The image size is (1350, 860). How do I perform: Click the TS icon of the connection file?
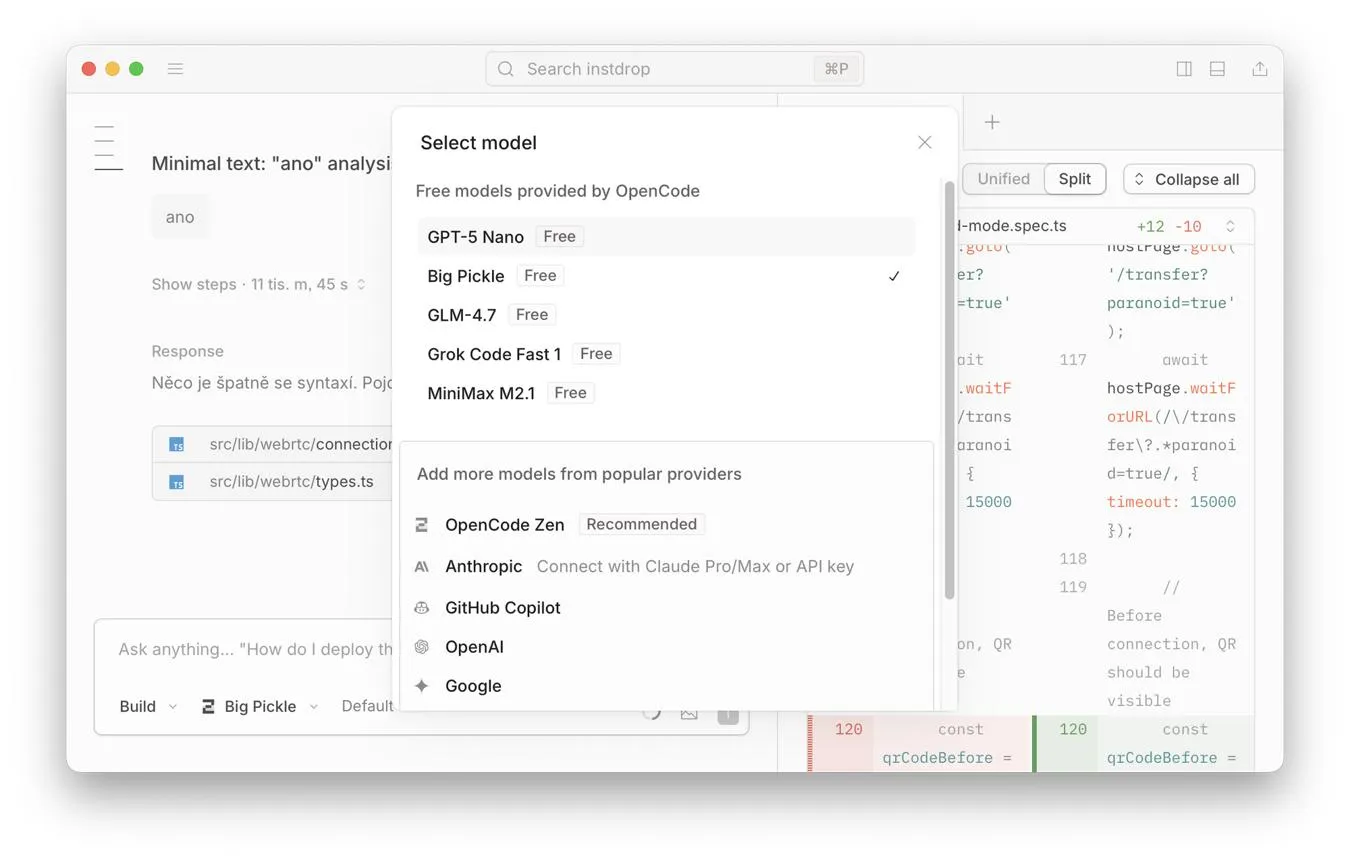[177, 444]
